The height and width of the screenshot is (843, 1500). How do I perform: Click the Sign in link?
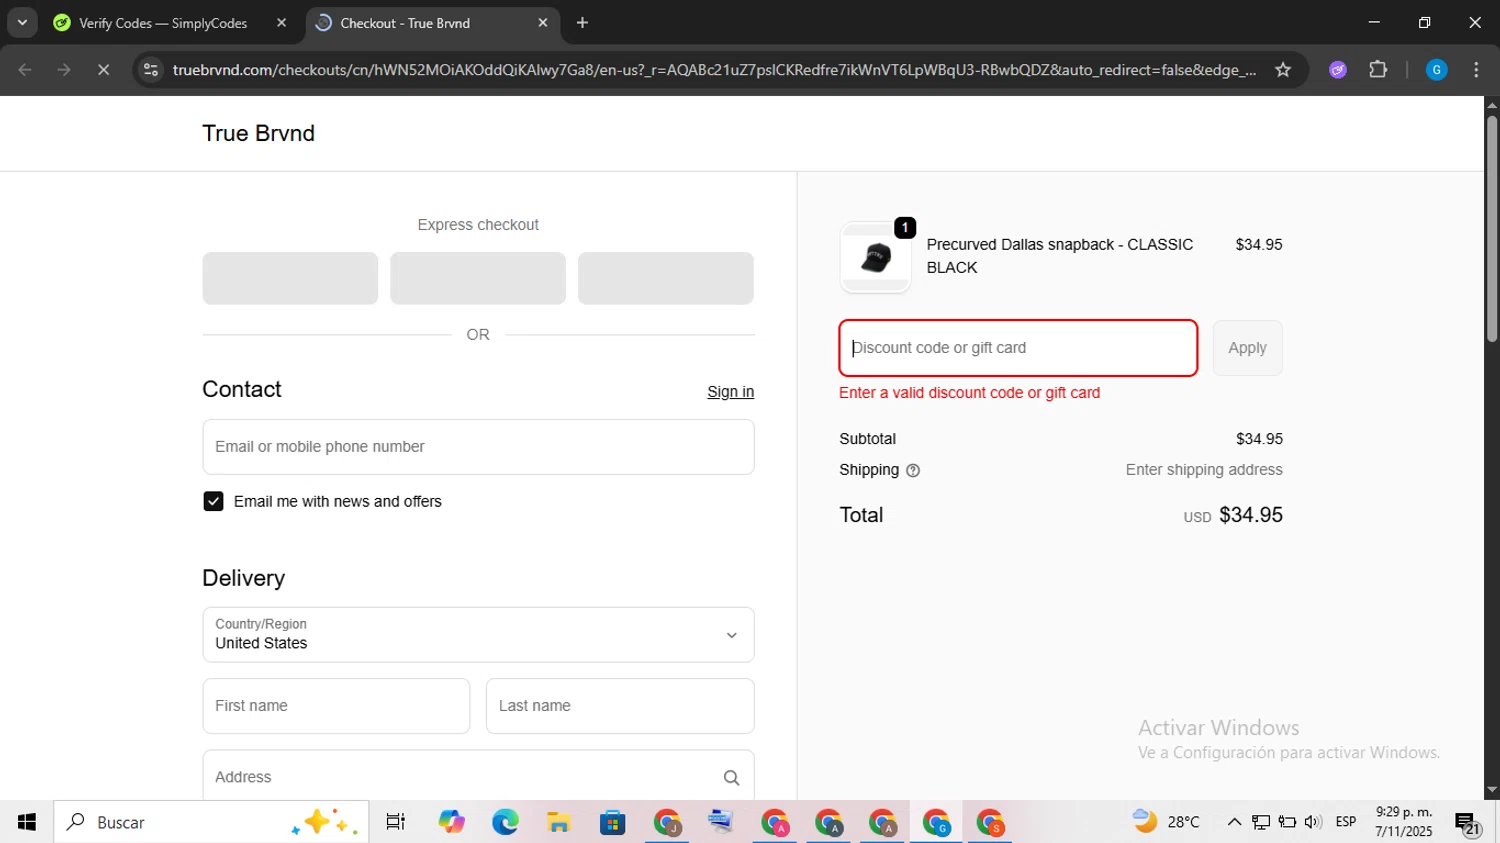(x=730, y=392)
